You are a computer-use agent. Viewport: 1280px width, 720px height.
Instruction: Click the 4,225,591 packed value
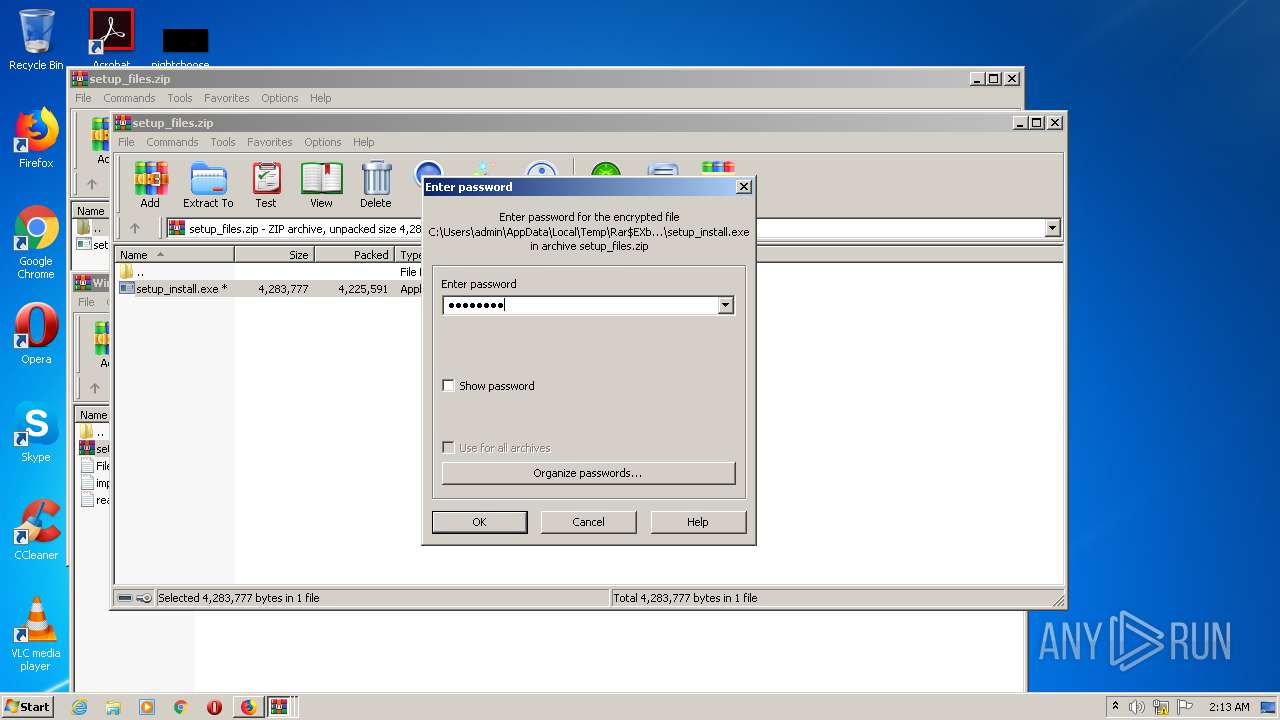click(363, 289)
